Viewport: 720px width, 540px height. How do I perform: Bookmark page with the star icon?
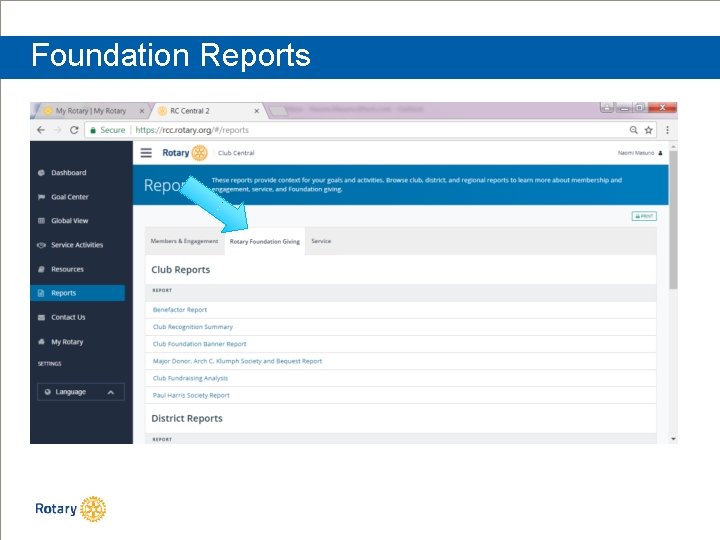[648, 130]
